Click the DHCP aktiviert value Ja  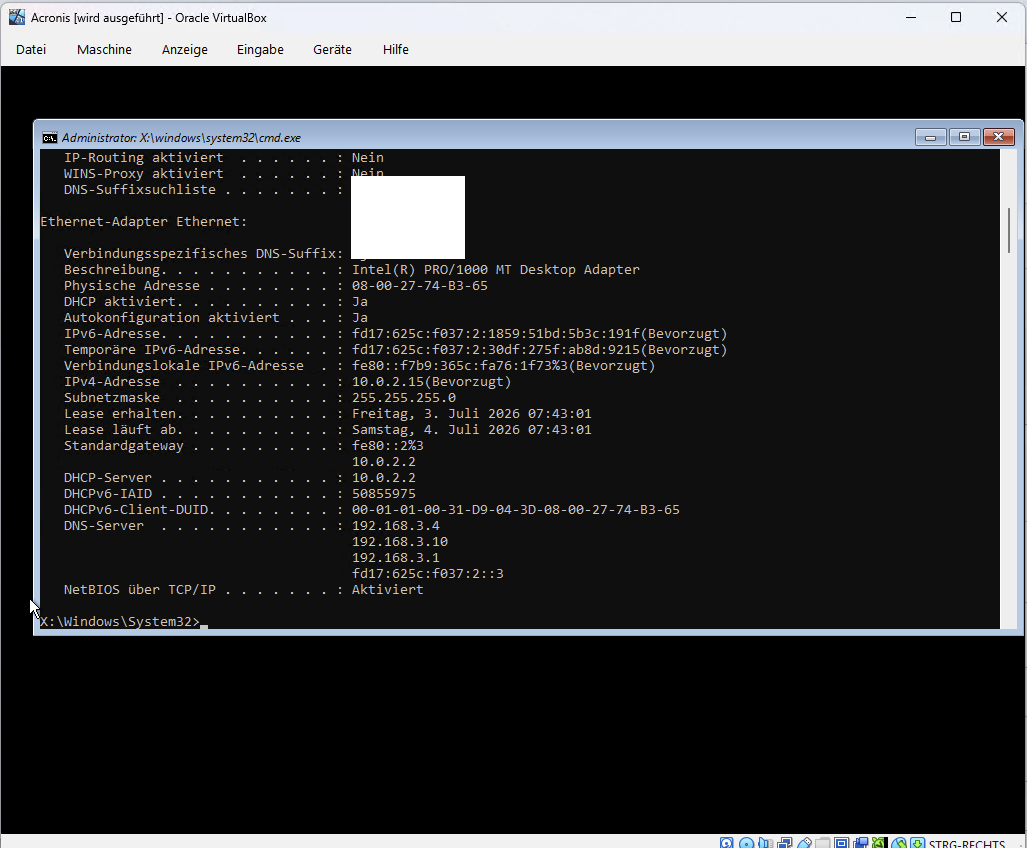point(360,302)
